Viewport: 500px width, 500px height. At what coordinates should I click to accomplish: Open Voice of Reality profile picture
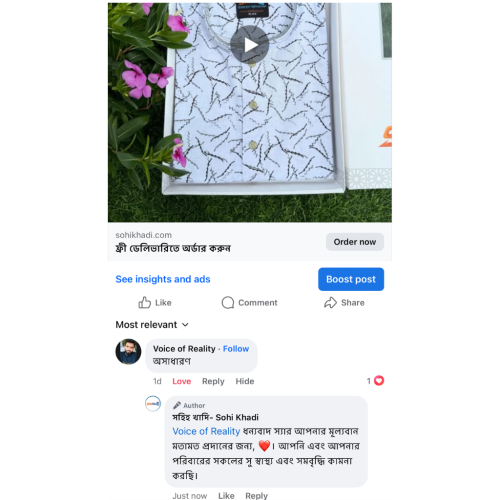pyautogui.click(x=128, y=352)
